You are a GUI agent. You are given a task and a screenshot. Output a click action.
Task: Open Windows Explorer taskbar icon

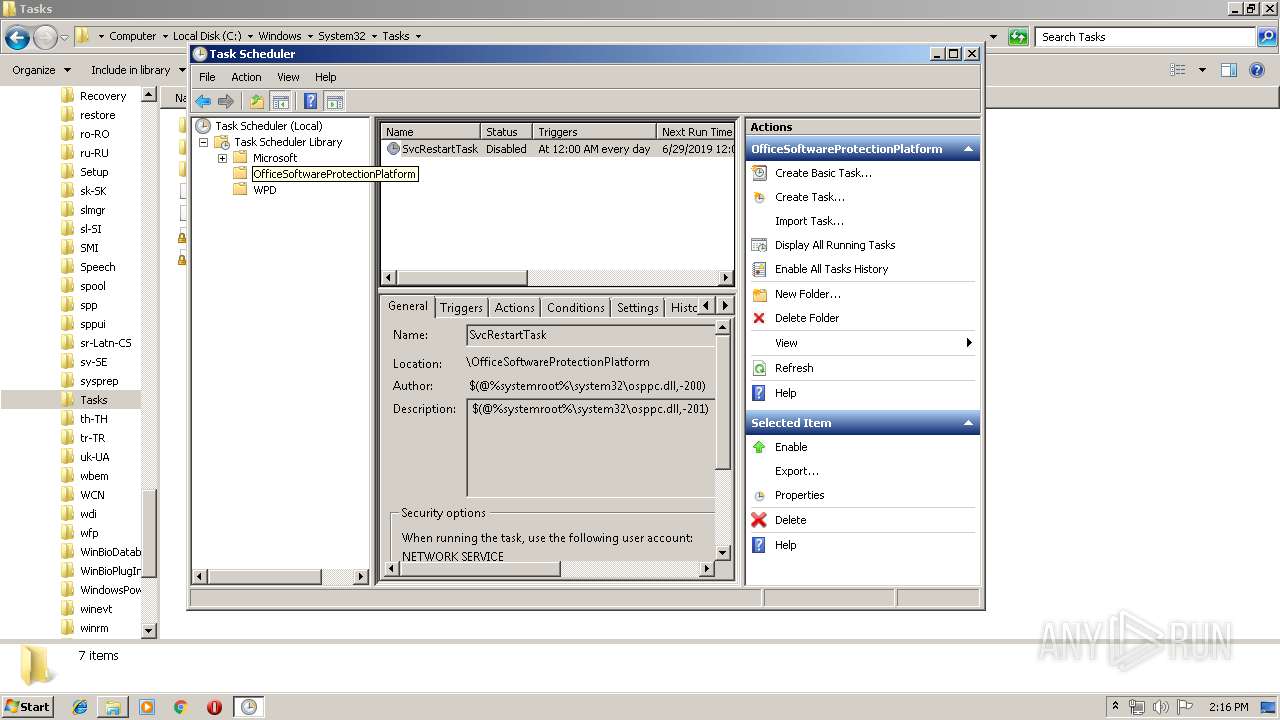click(x=113, y=707)
